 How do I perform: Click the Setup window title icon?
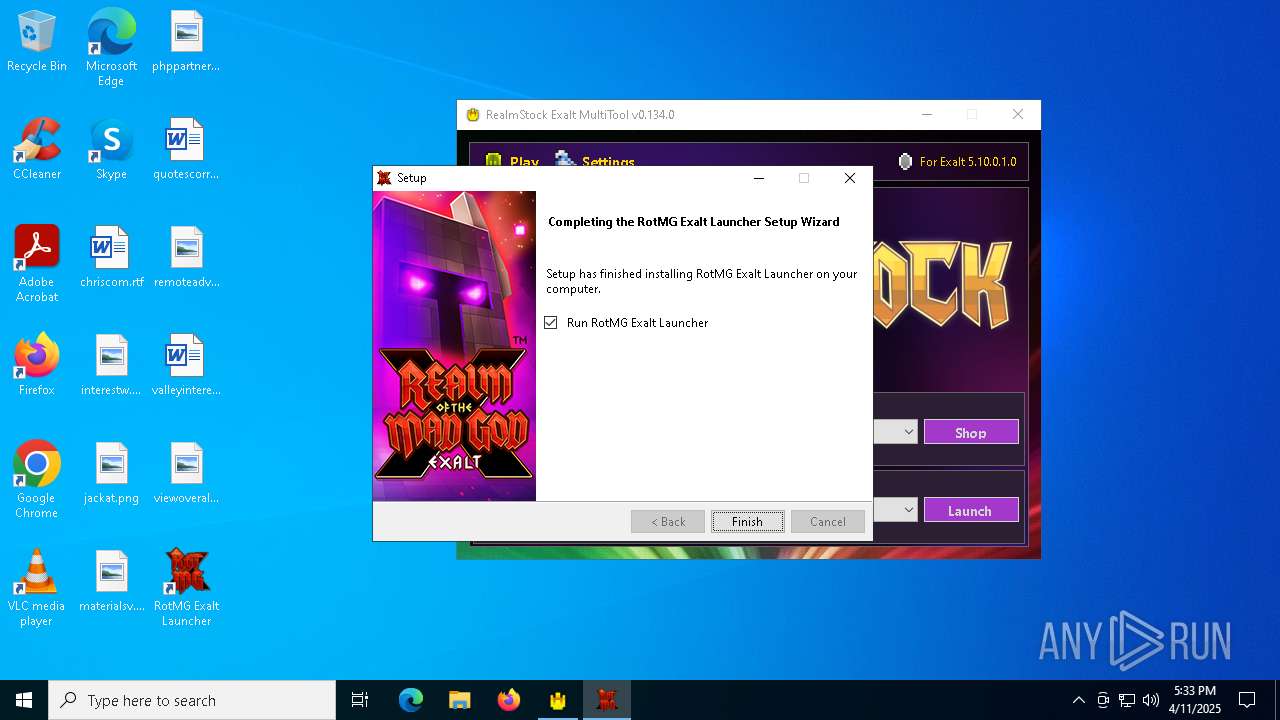coord(384,178)
